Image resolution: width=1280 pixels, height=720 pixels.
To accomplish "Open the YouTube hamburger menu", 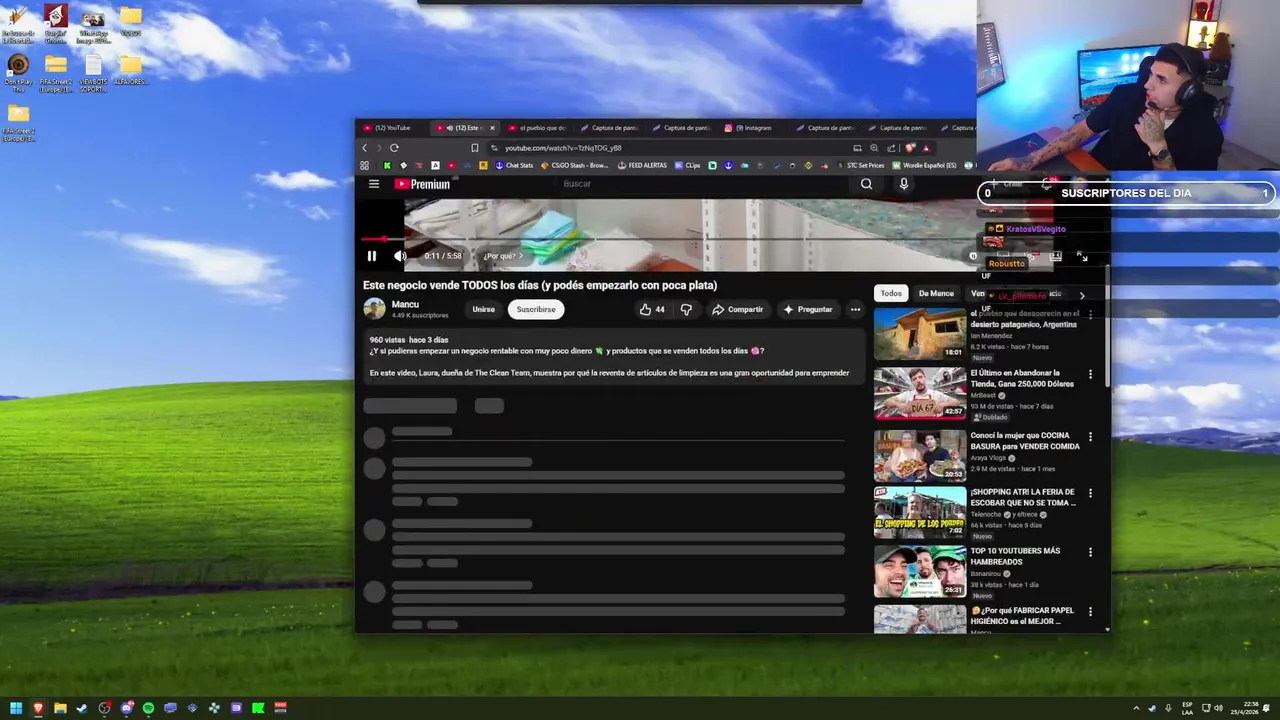I will tap(374, 184).
